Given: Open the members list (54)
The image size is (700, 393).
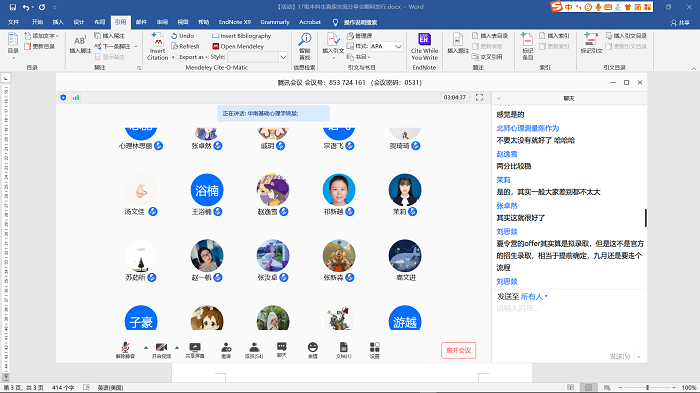Looking at the screenshot, I should coord(254,350).
